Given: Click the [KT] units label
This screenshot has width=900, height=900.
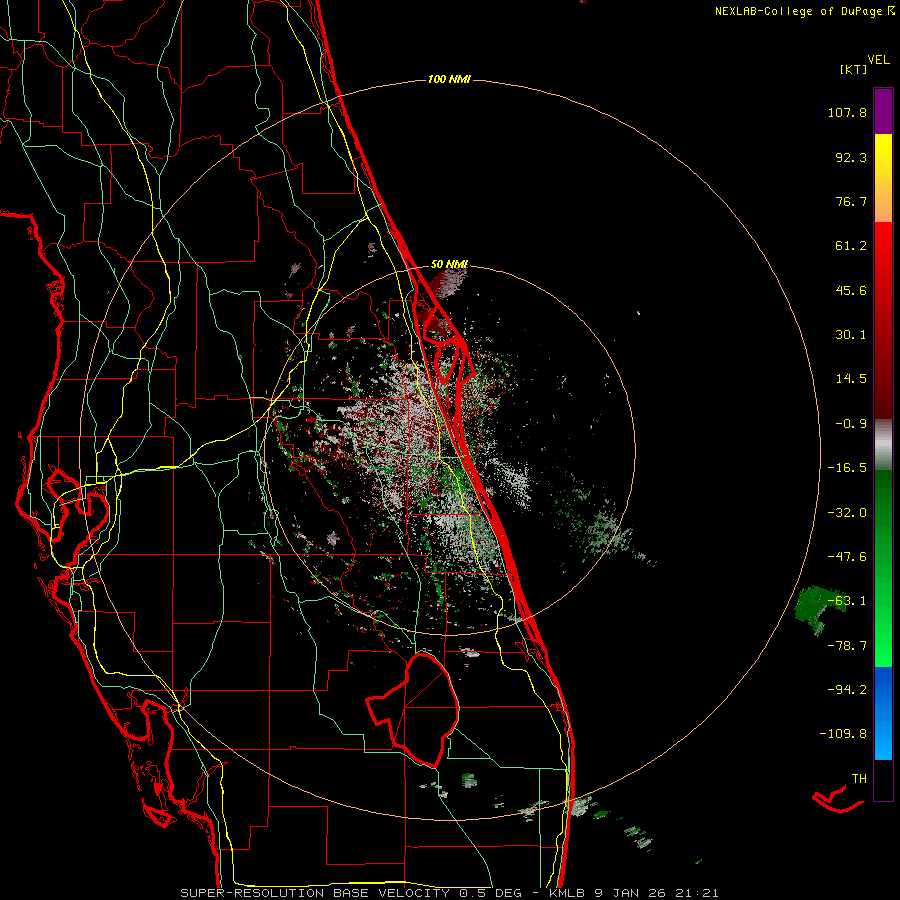Looking at the screenshot, I should (853, 69).
